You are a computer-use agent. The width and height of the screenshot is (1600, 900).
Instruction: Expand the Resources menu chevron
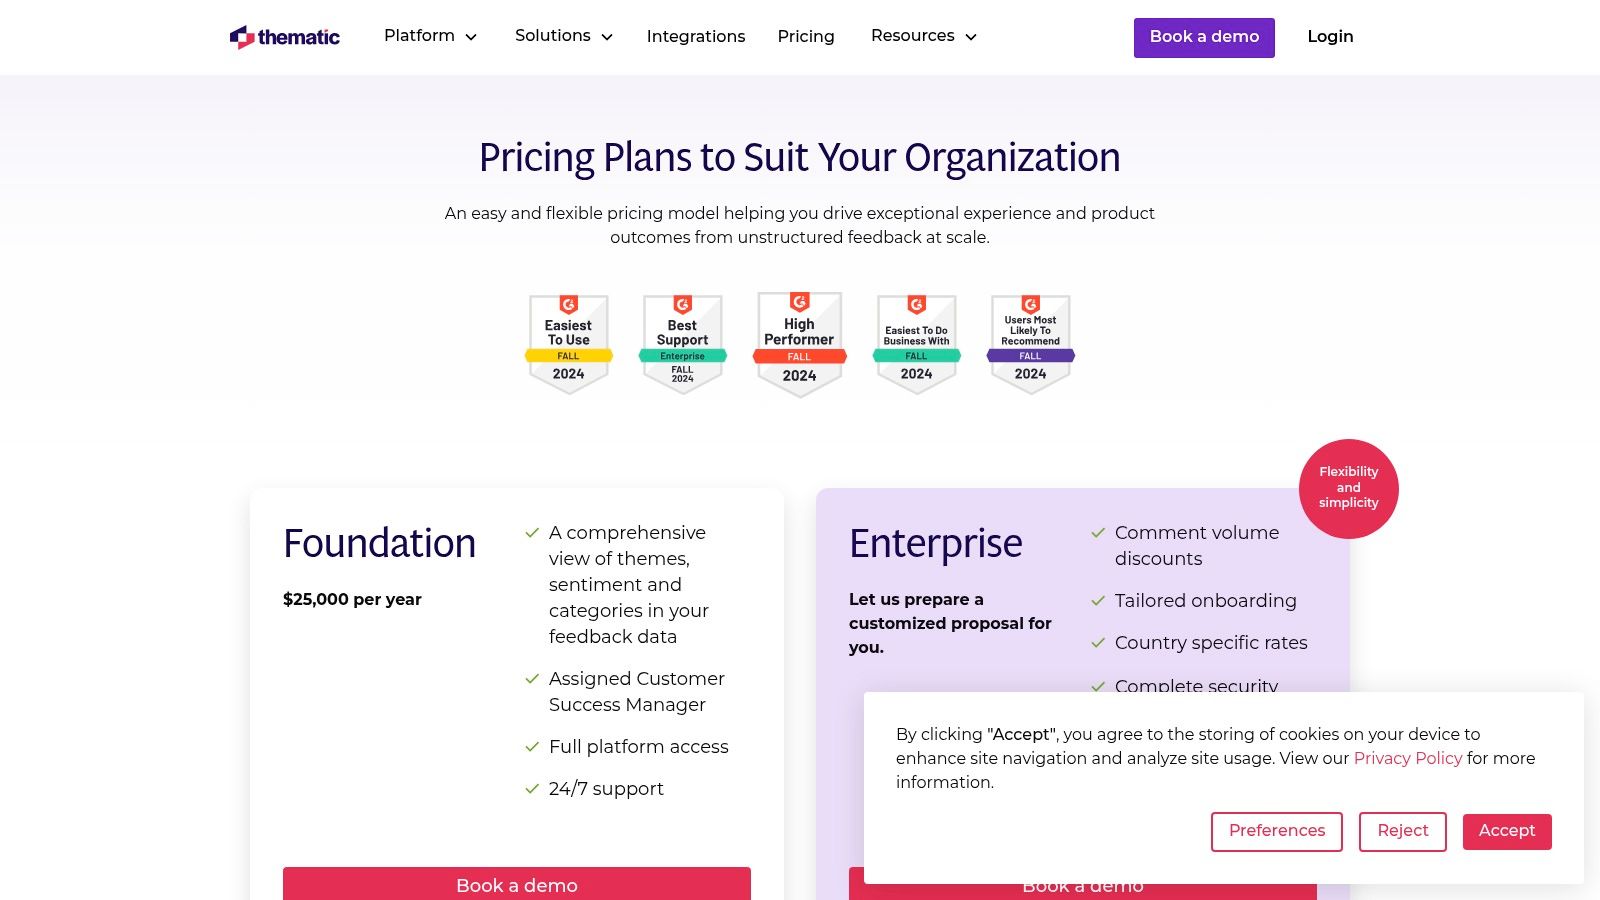point(970,37)
